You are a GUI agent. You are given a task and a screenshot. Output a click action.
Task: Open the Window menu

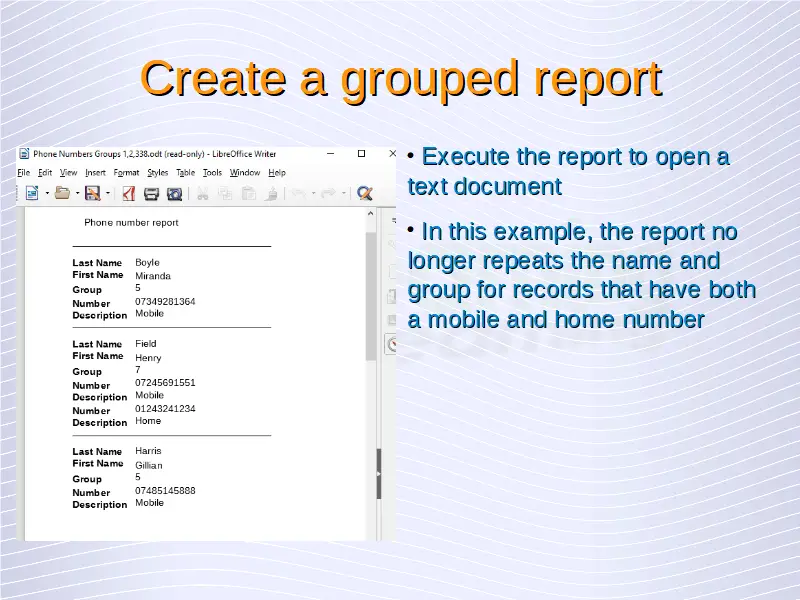(x=245, y=172)
